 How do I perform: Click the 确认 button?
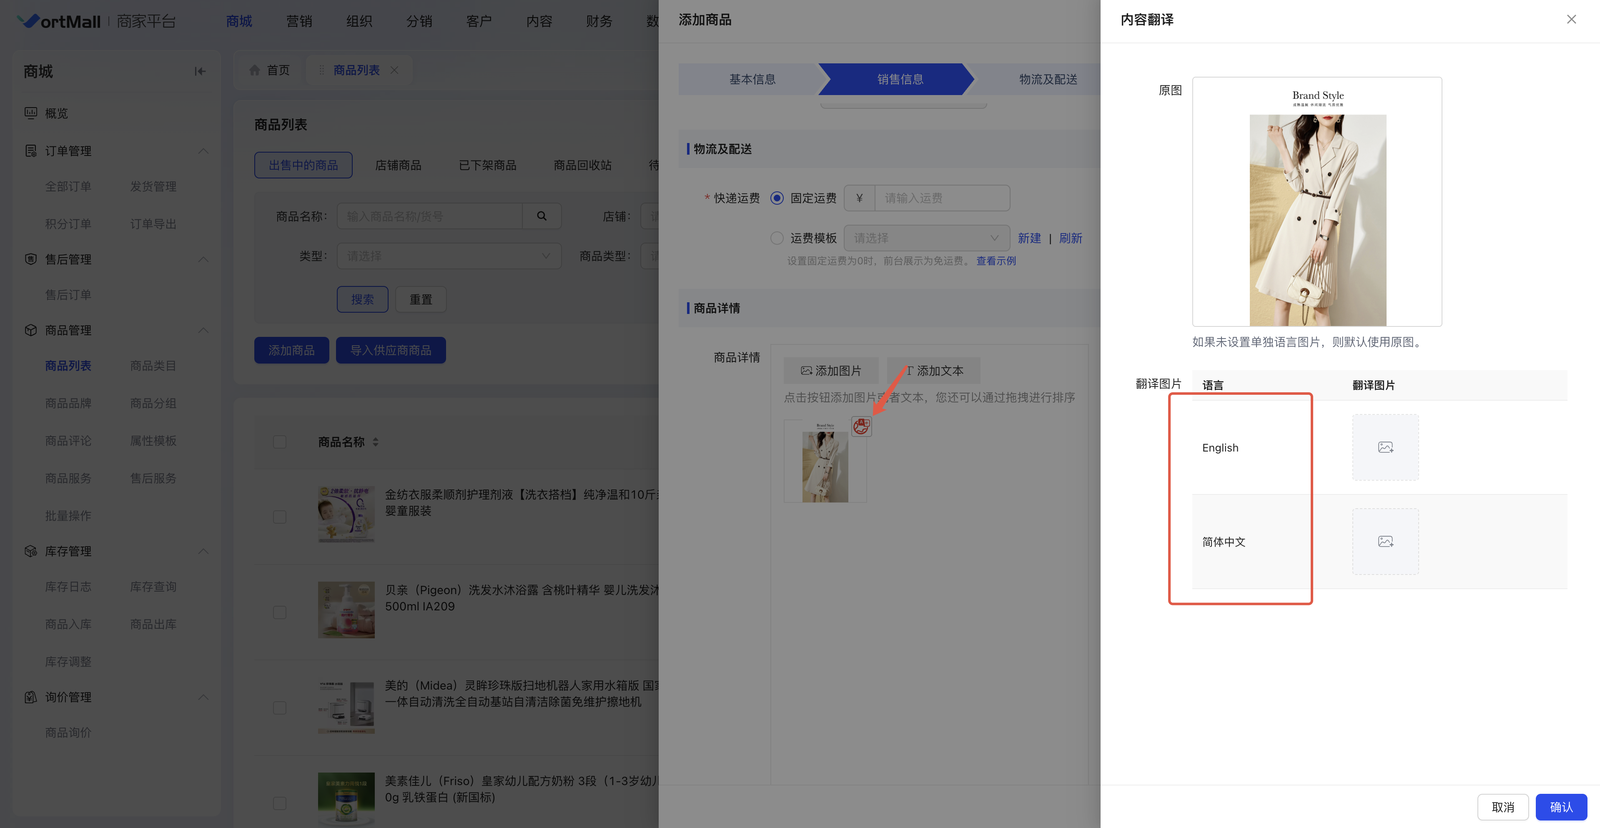click(x=1560, y=807)
